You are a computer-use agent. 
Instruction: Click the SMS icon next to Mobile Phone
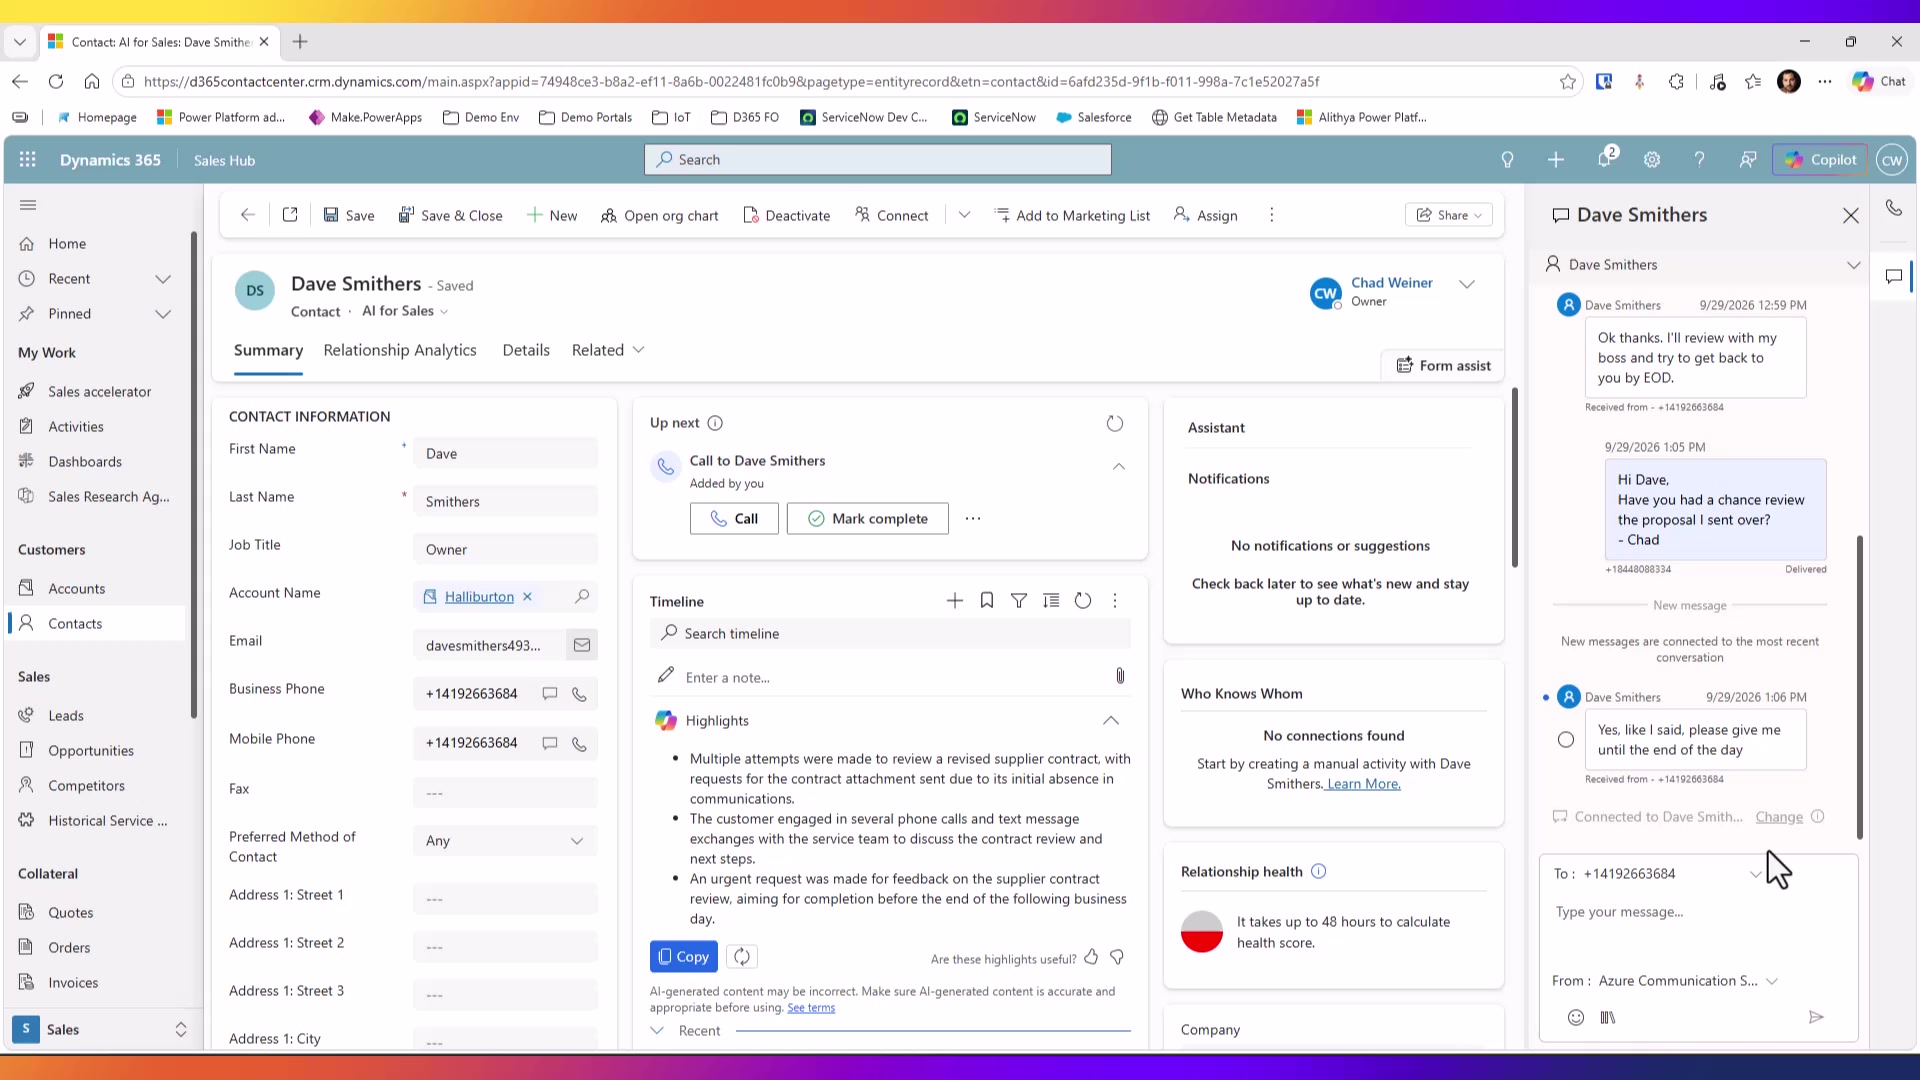point(550,743)
